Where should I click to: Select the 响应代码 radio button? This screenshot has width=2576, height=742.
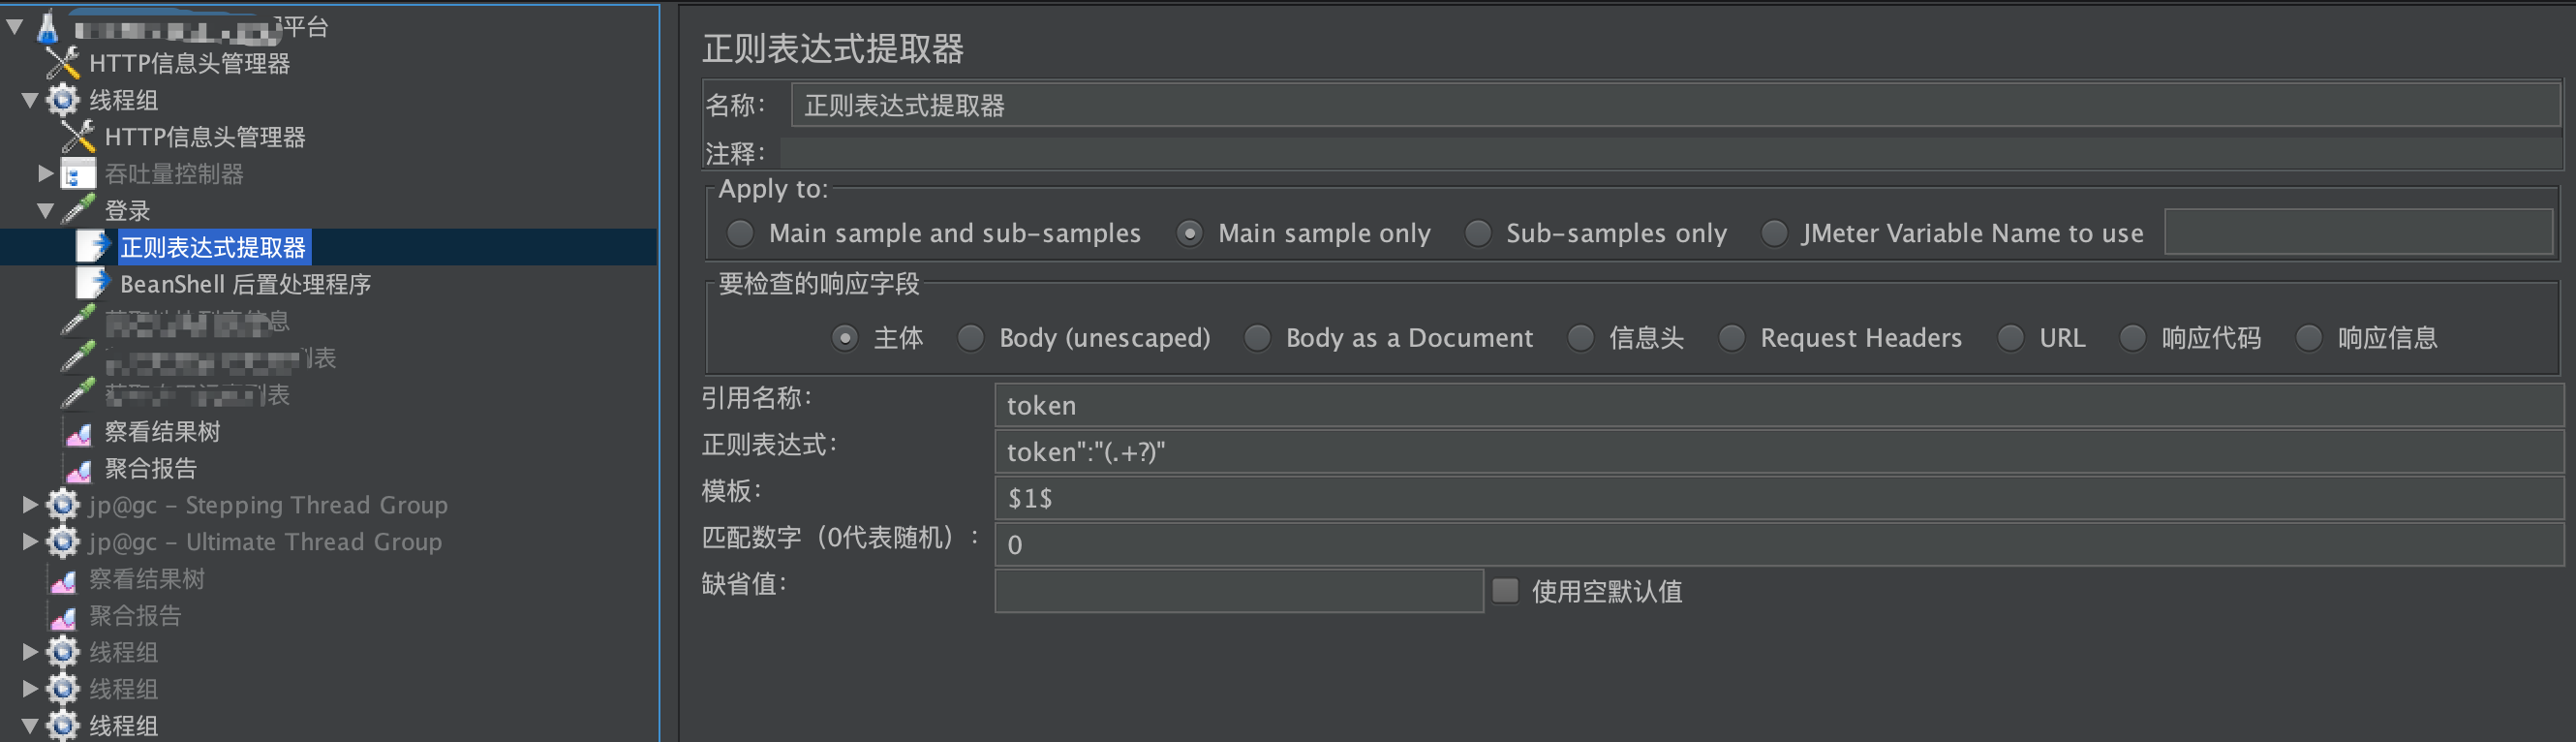pyautogui.click(x=2132, y=338)
